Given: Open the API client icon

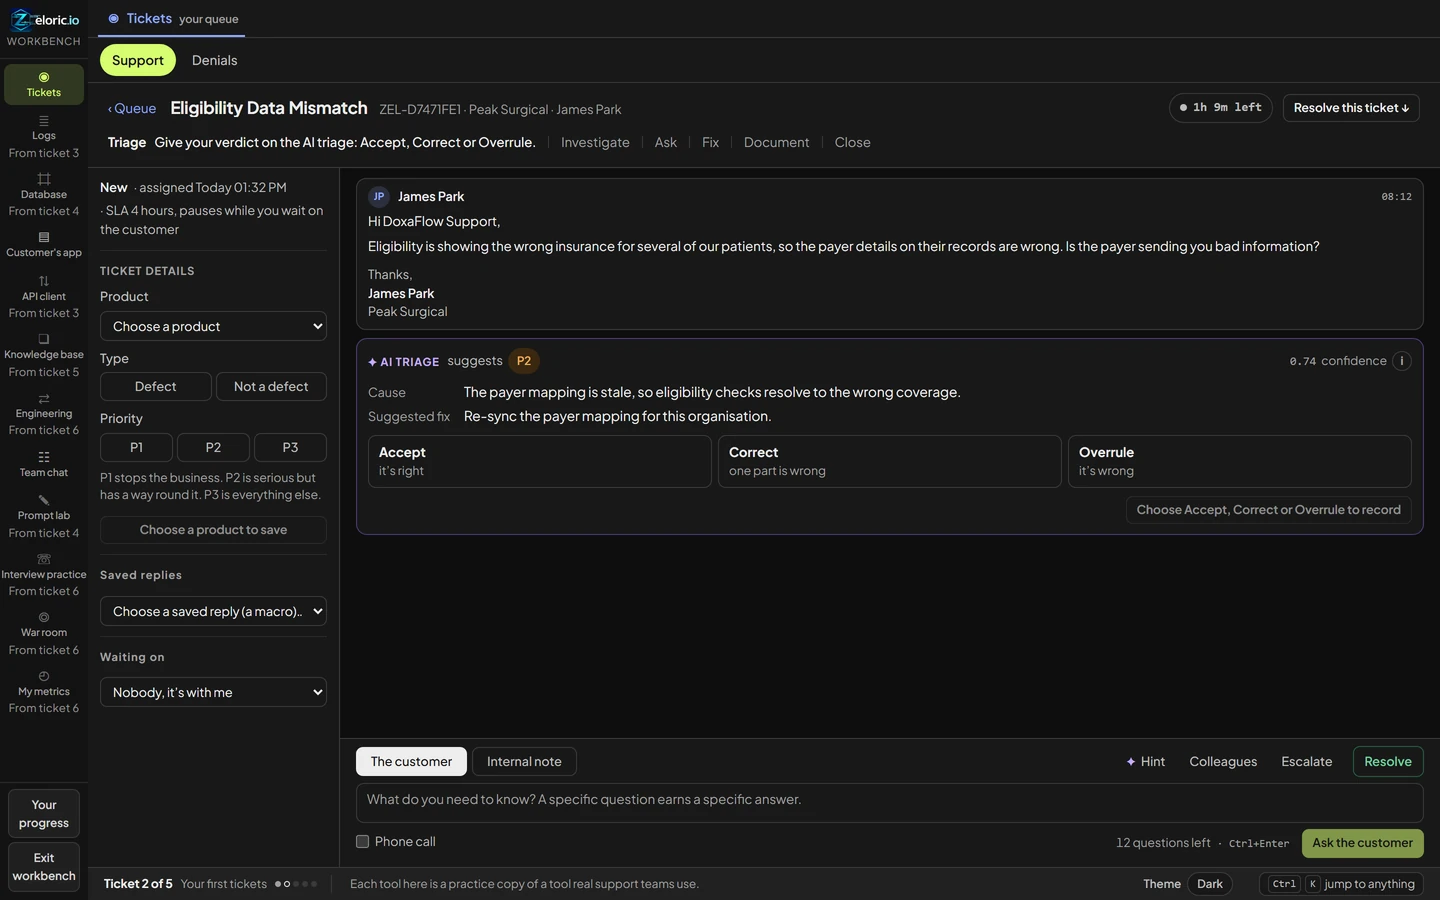Looking at the screenshot, I should point(44,281).
